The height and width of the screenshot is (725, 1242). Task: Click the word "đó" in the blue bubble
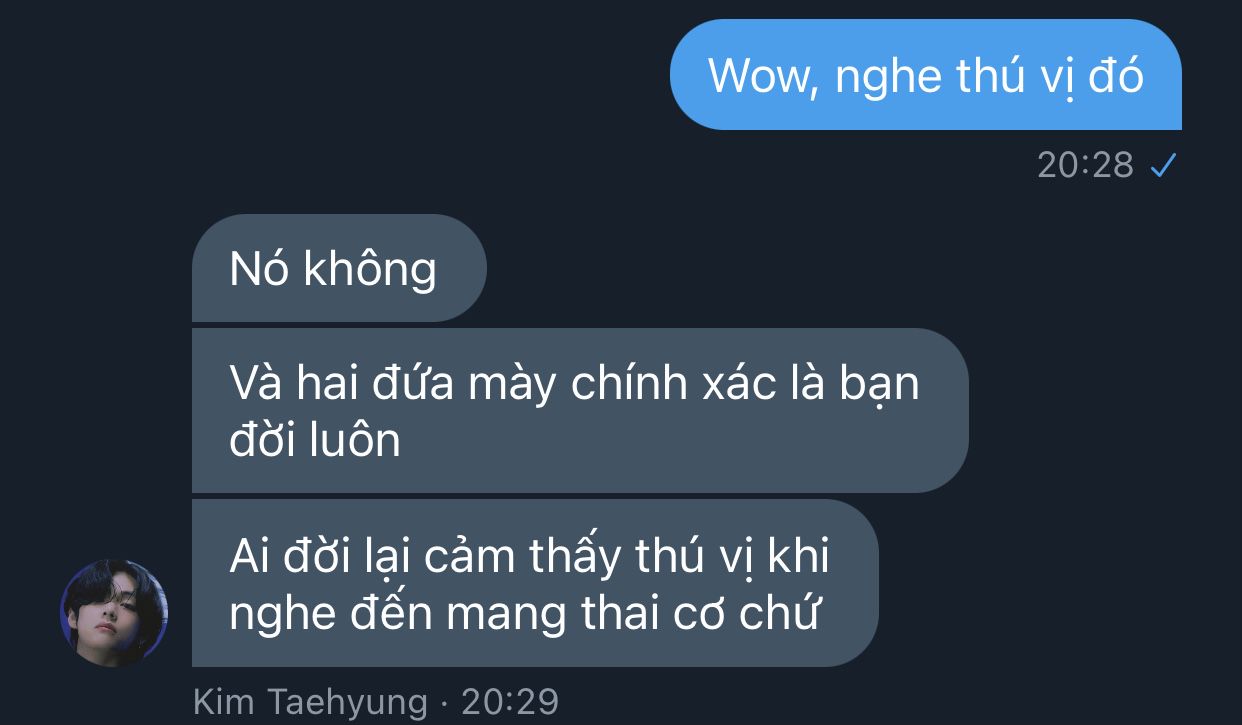click(x=1116, y=75)
